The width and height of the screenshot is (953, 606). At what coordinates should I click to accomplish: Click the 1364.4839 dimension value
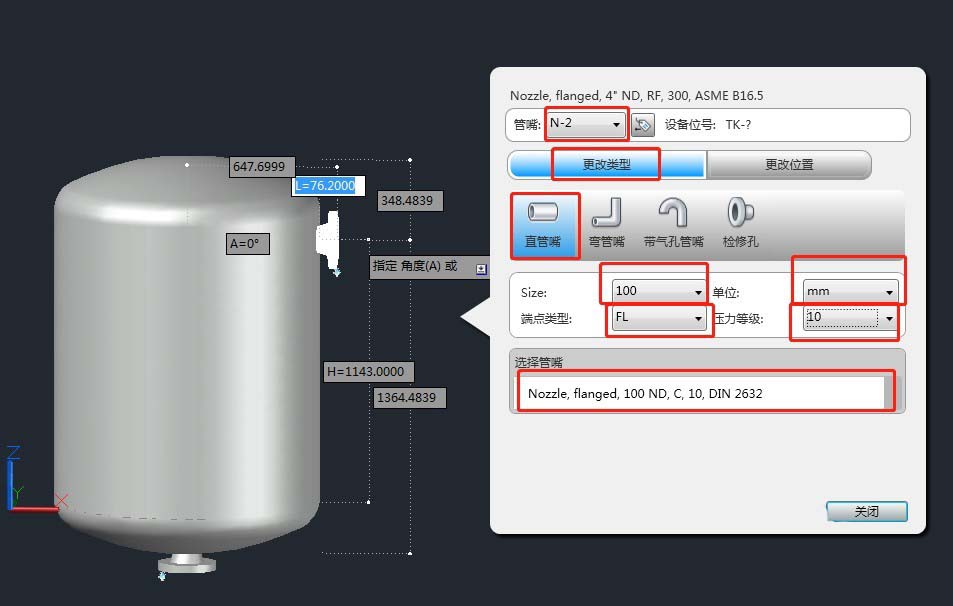coord(409,398)
